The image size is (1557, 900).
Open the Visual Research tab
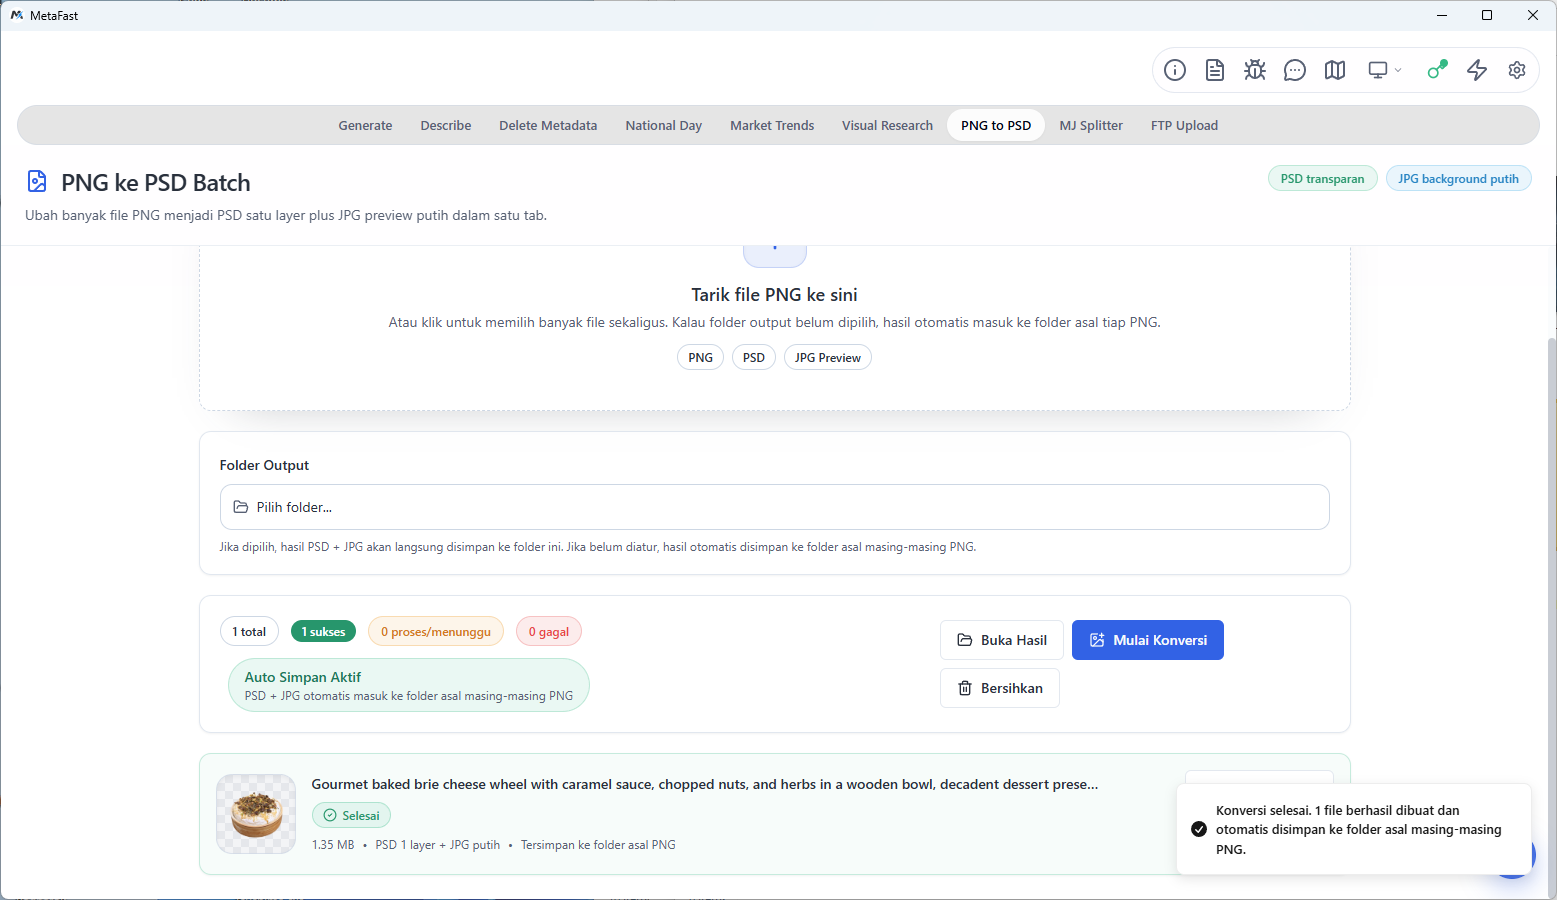point(887,125)
